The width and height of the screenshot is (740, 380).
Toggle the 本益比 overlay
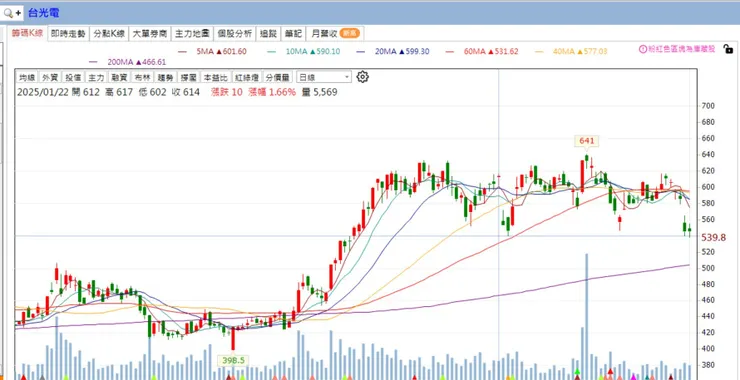pos(215,77)
